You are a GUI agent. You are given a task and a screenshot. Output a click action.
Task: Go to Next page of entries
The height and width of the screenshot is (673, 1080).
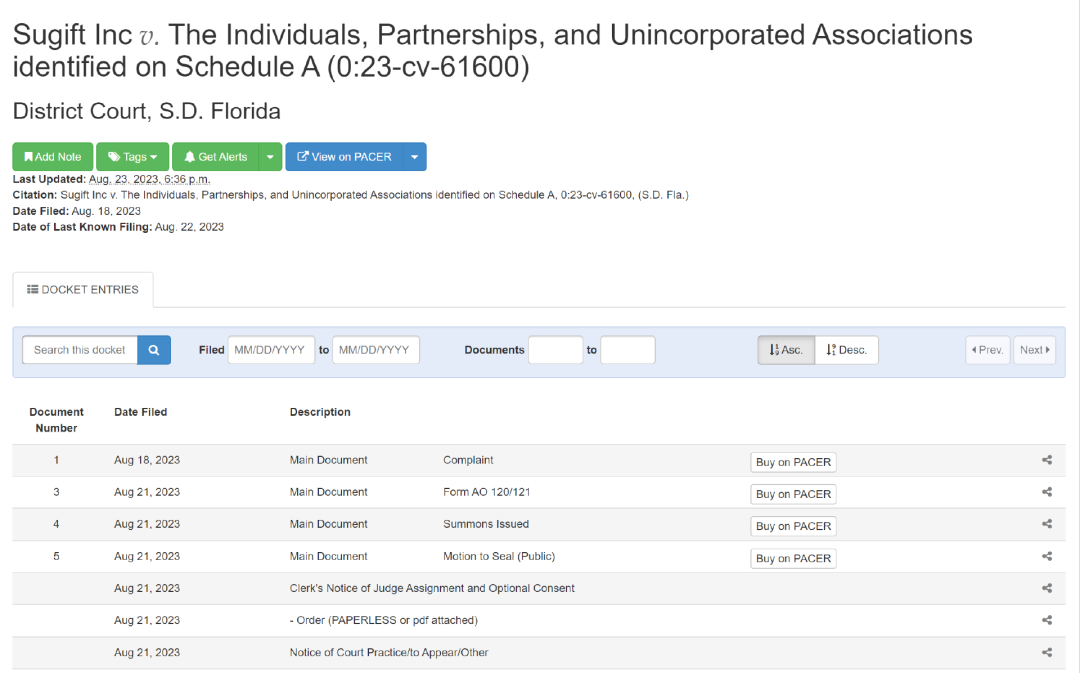pyautogui.click(x=1034, y=350)
